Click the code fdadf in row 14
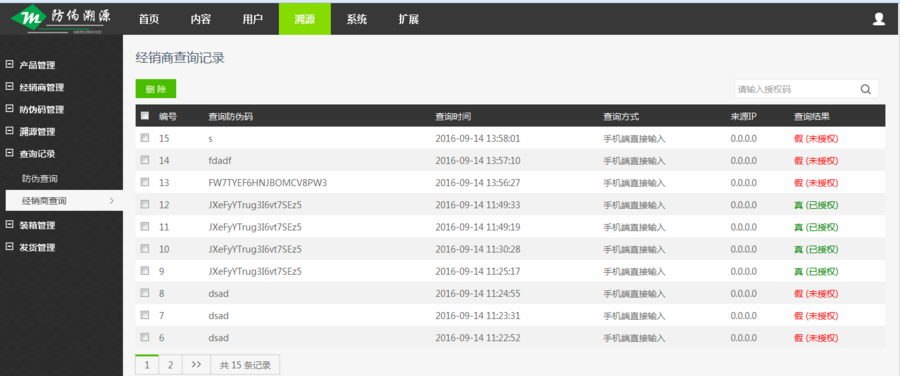 [219, 160]
